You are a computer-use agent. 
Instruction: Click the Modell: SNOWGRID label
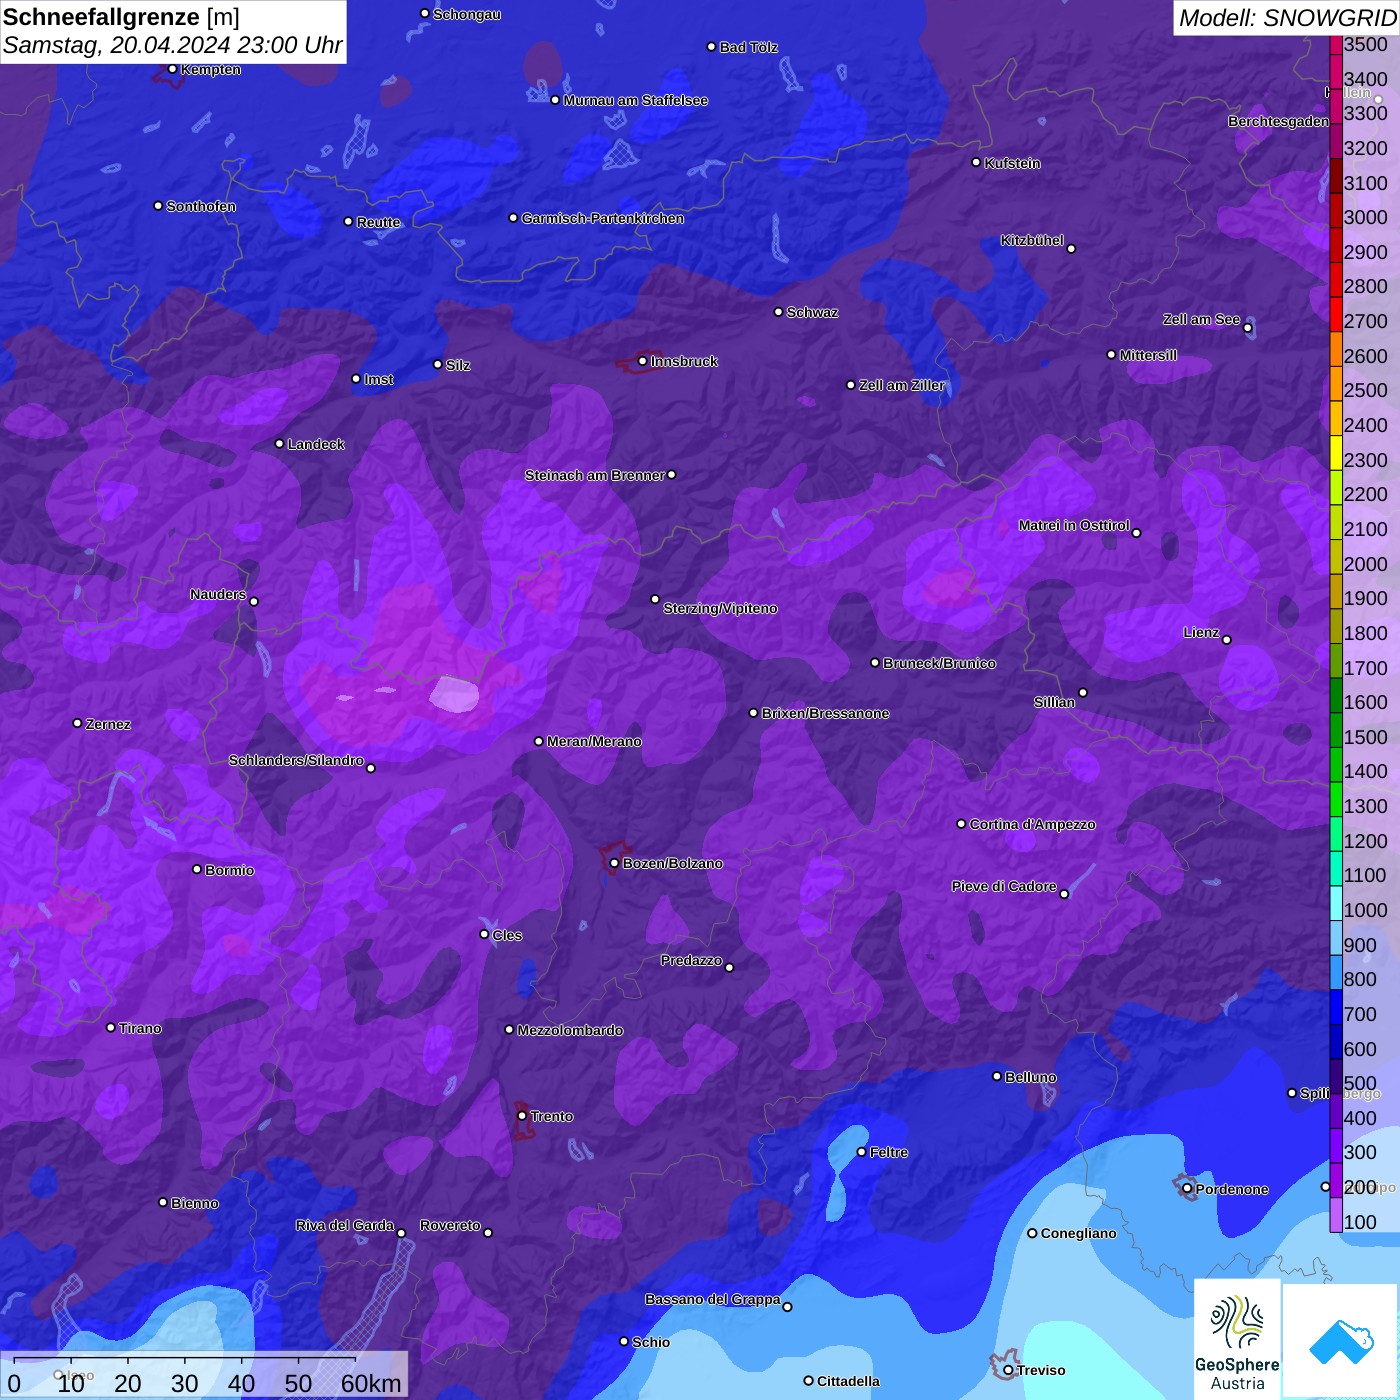tap(1287, 18)
